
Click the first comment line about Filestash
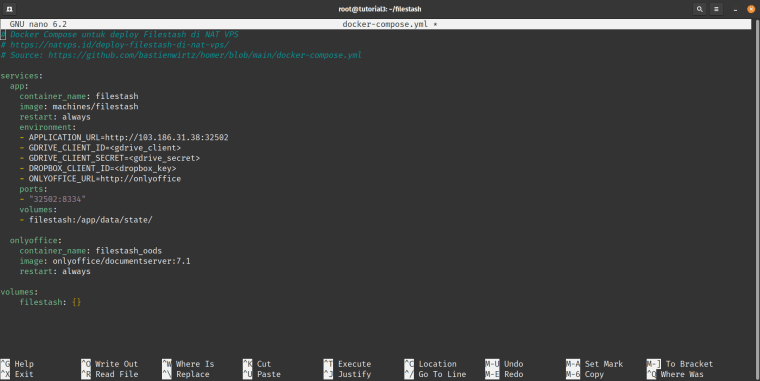coord(120,34)
